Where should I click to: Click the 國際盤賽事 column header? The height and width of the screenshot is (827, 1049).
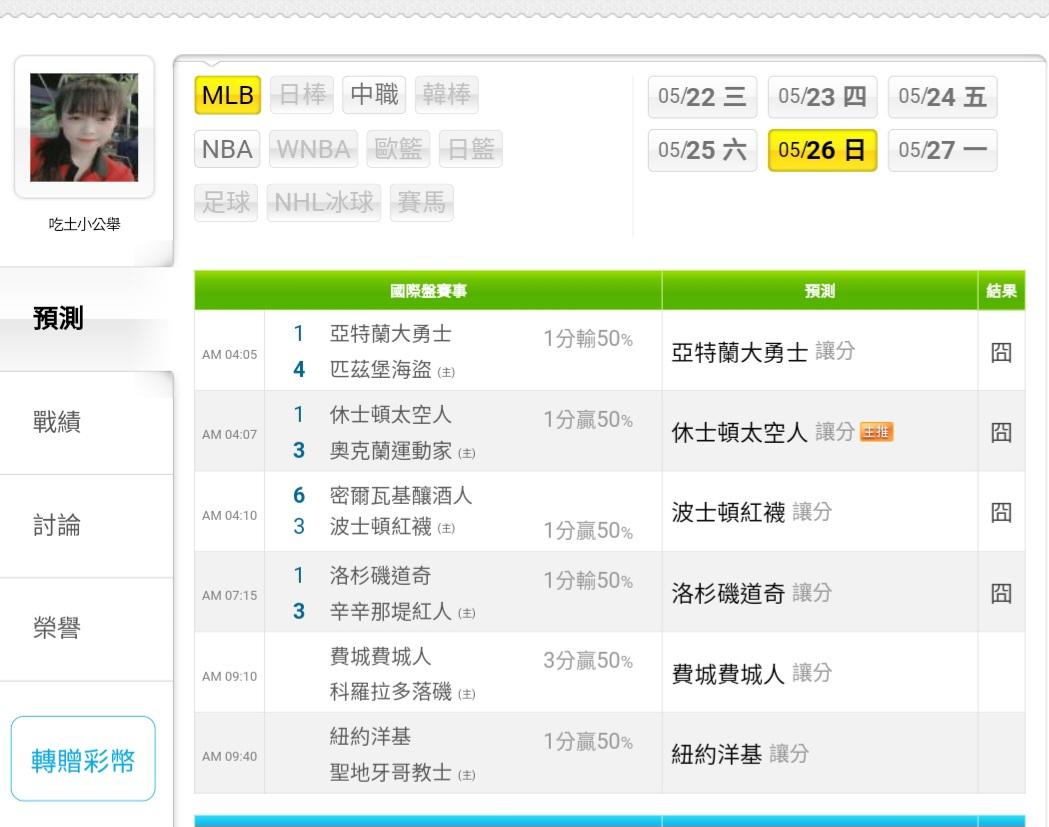tap(428, 290)
